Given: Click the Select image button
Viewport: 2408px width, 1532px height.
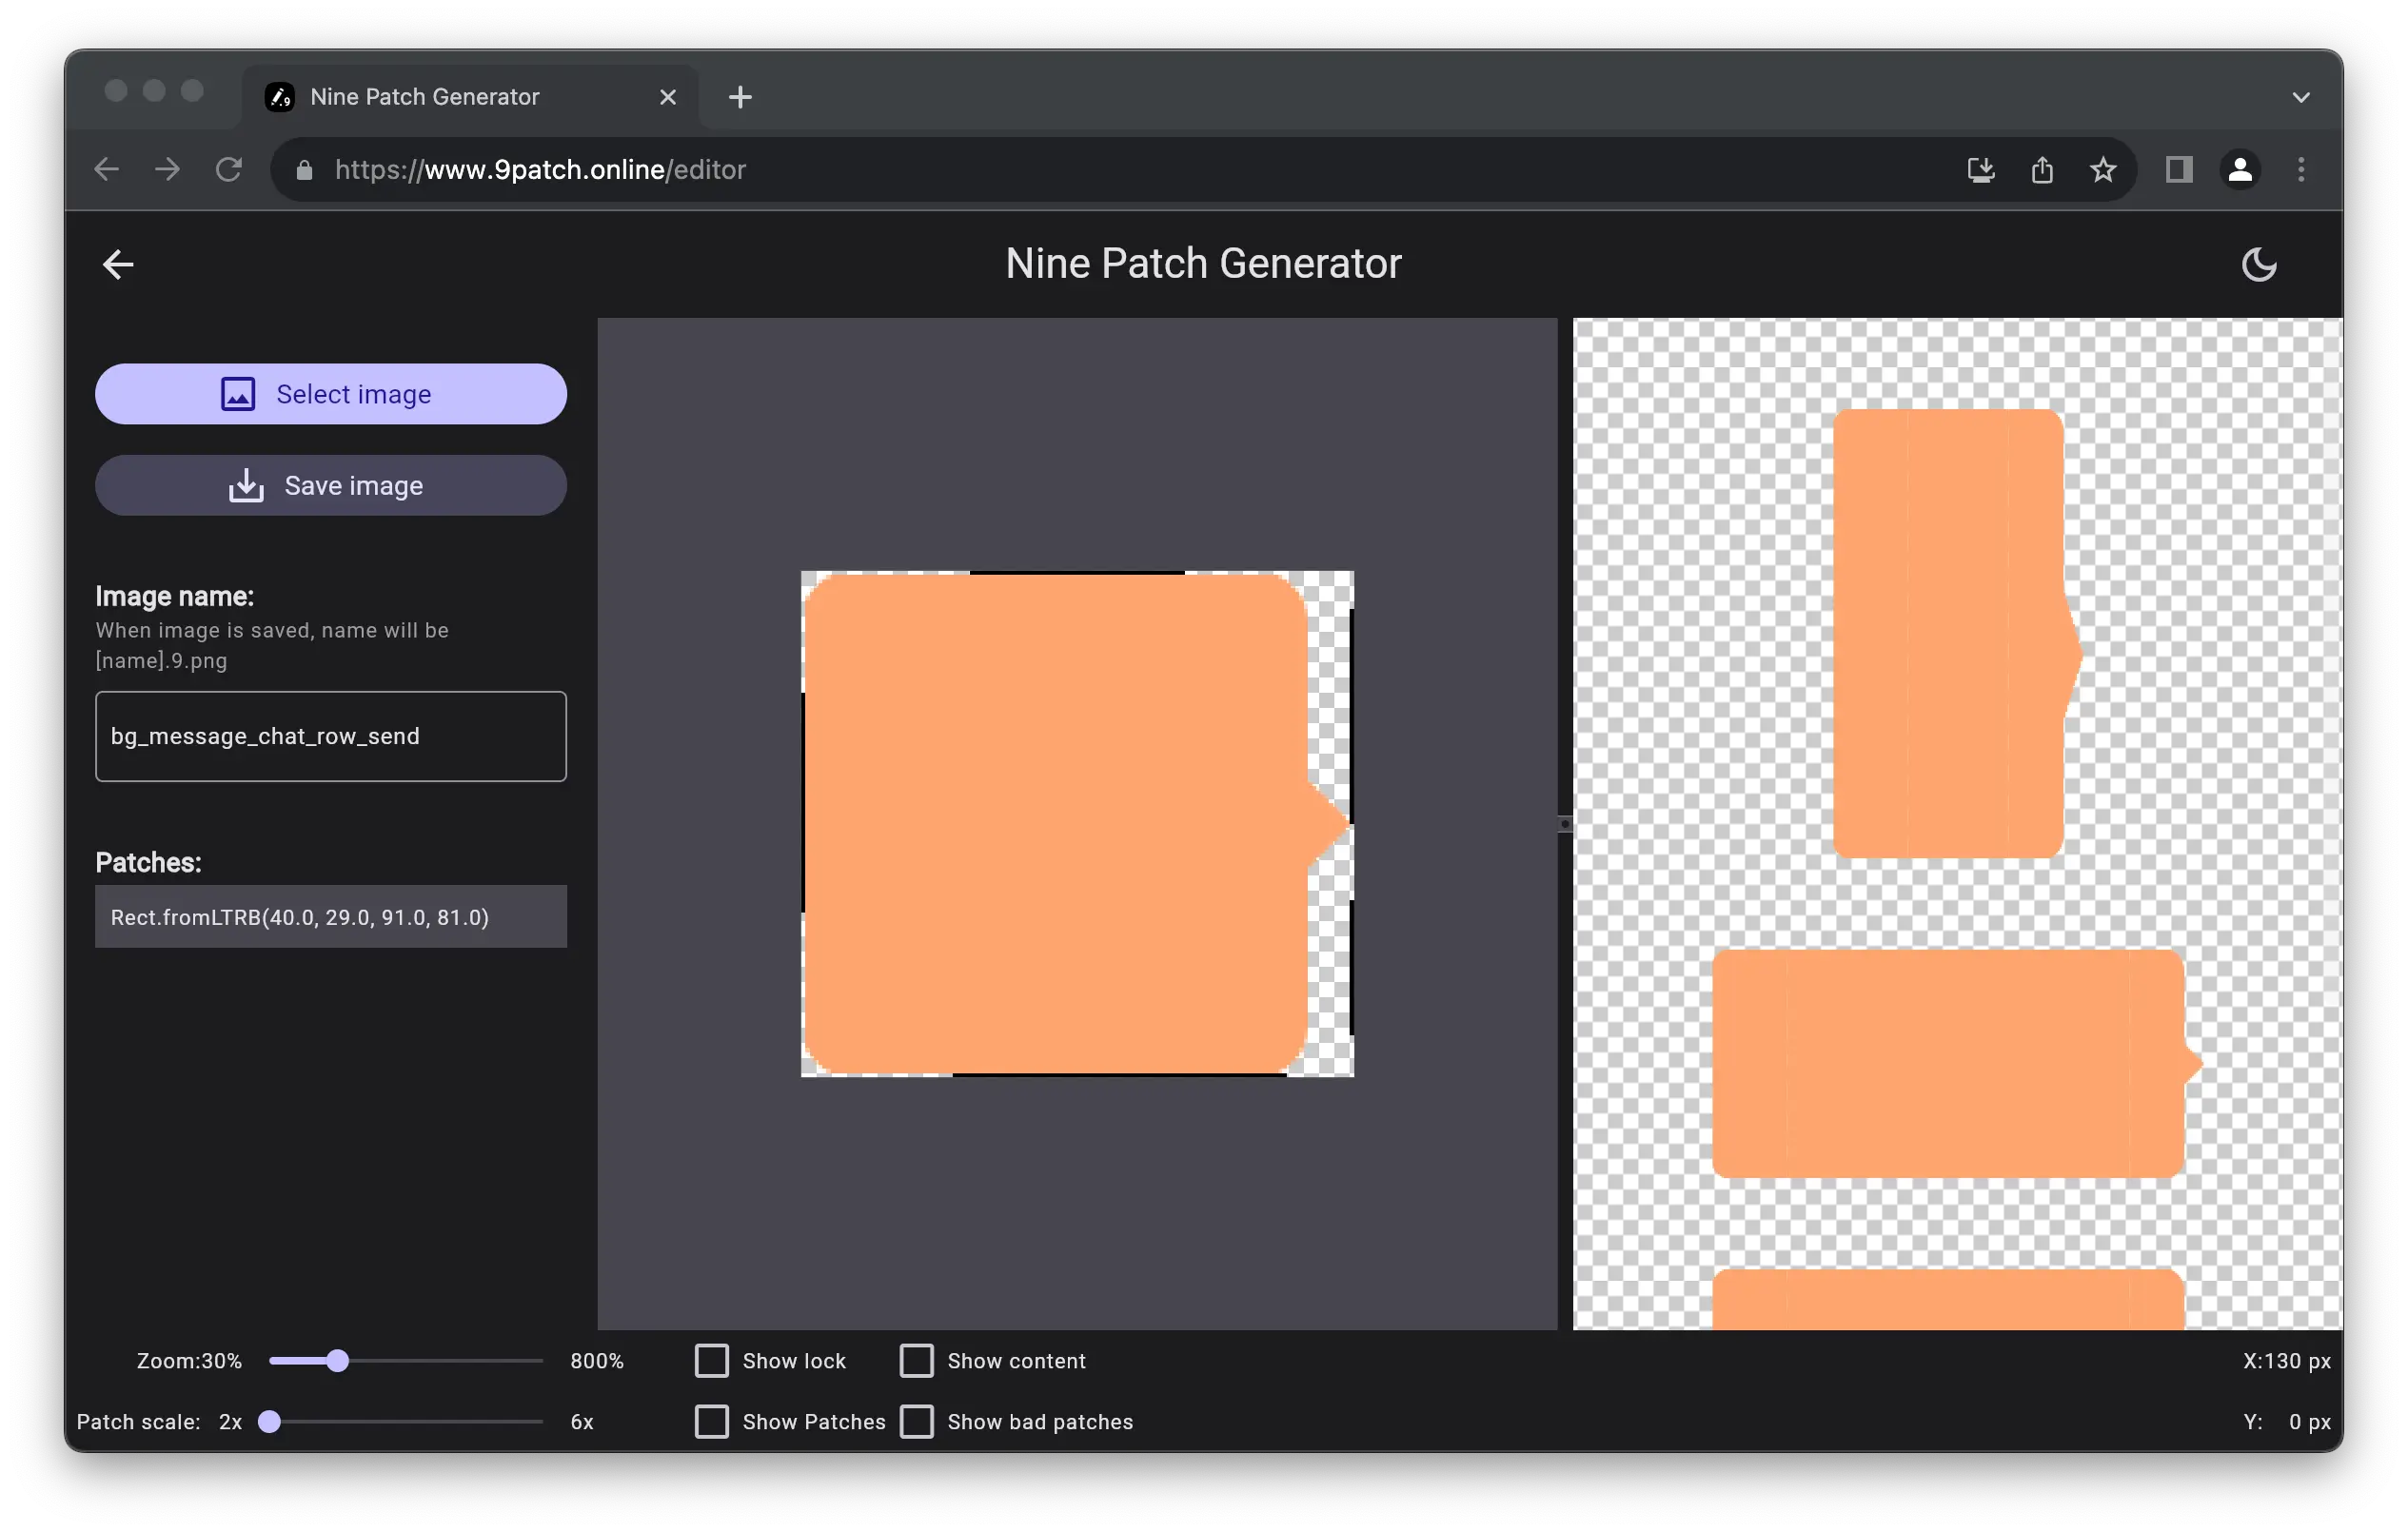Looking at the screenshot, I should tap(331, 394).
